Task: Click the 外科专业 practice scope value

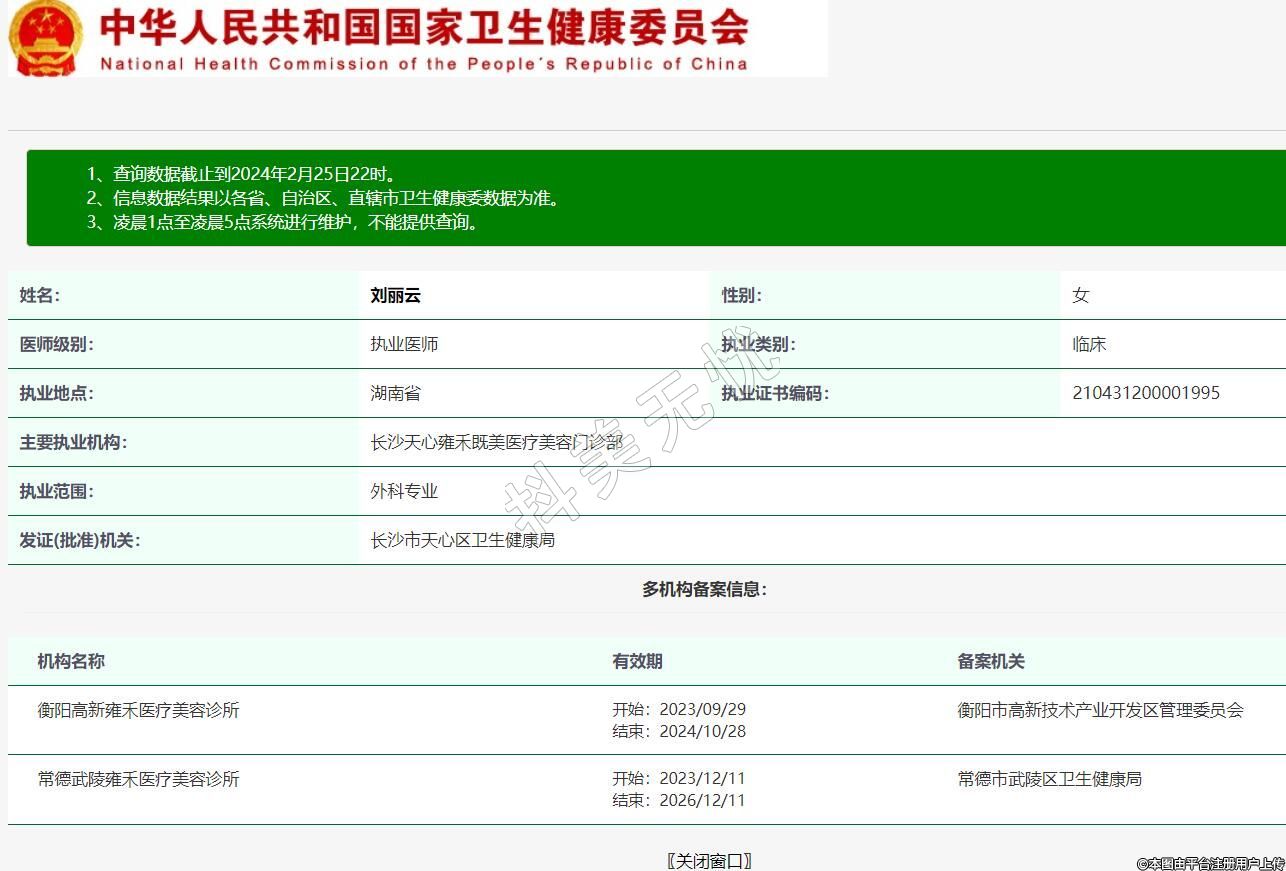Action: point(404,491)
